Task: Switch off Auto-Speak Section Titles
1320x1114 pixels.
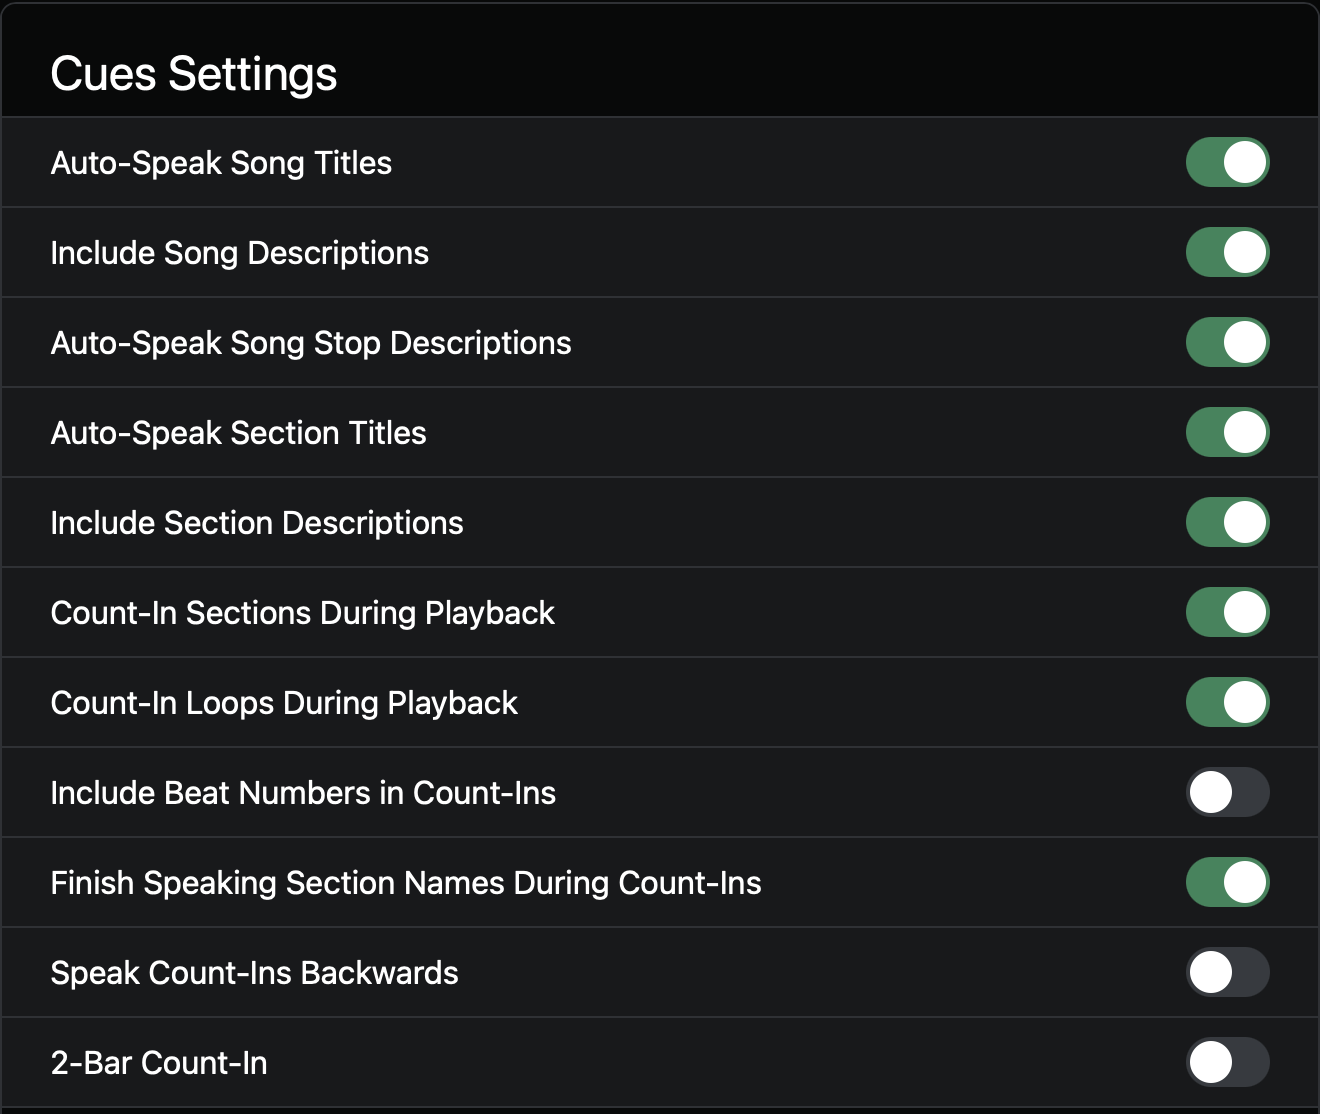Action: (1227, 432)
